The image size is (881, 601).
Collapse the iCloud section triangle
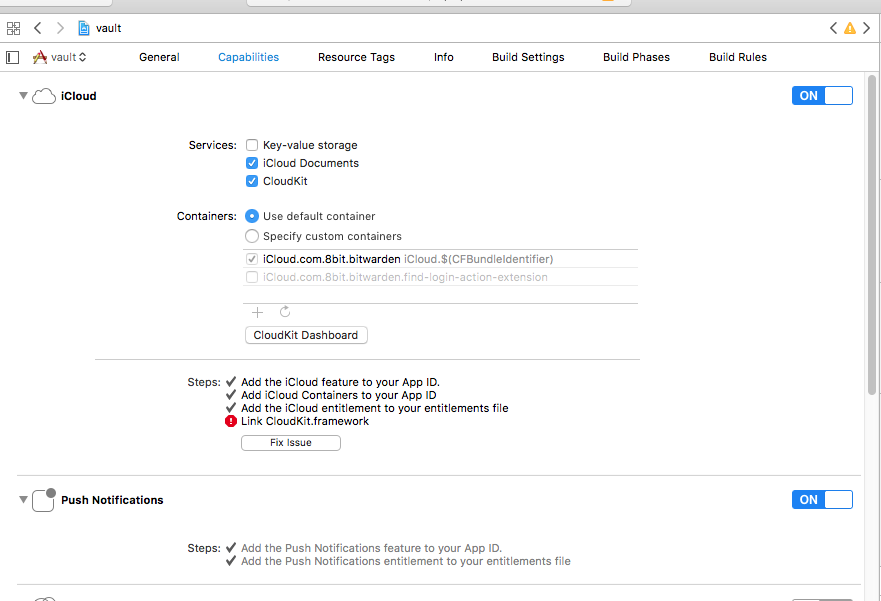[23, 95]
